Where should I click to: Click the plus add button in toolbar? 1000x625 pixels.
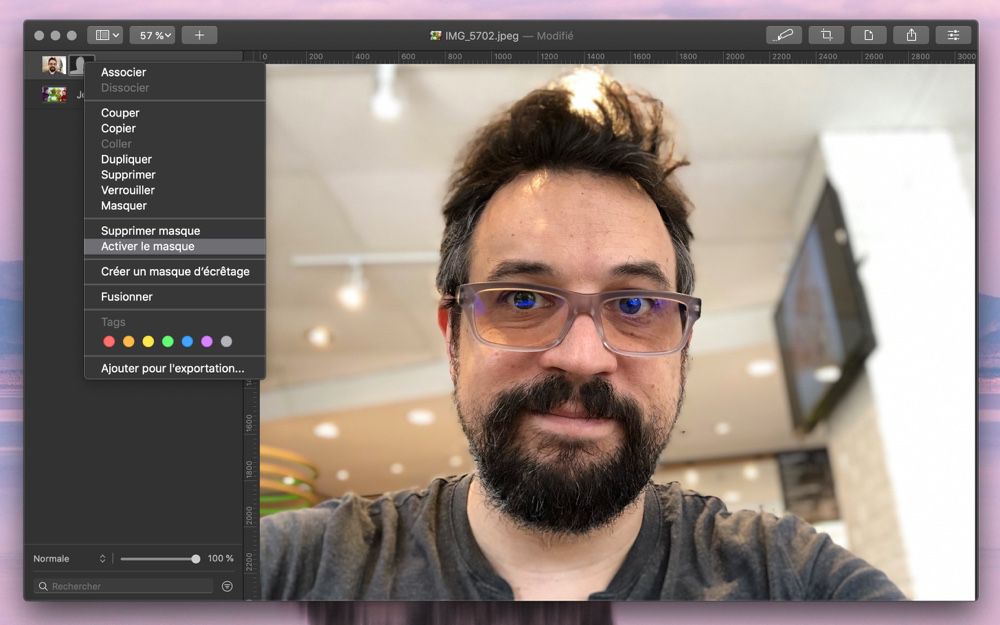(x=199, y=35)
